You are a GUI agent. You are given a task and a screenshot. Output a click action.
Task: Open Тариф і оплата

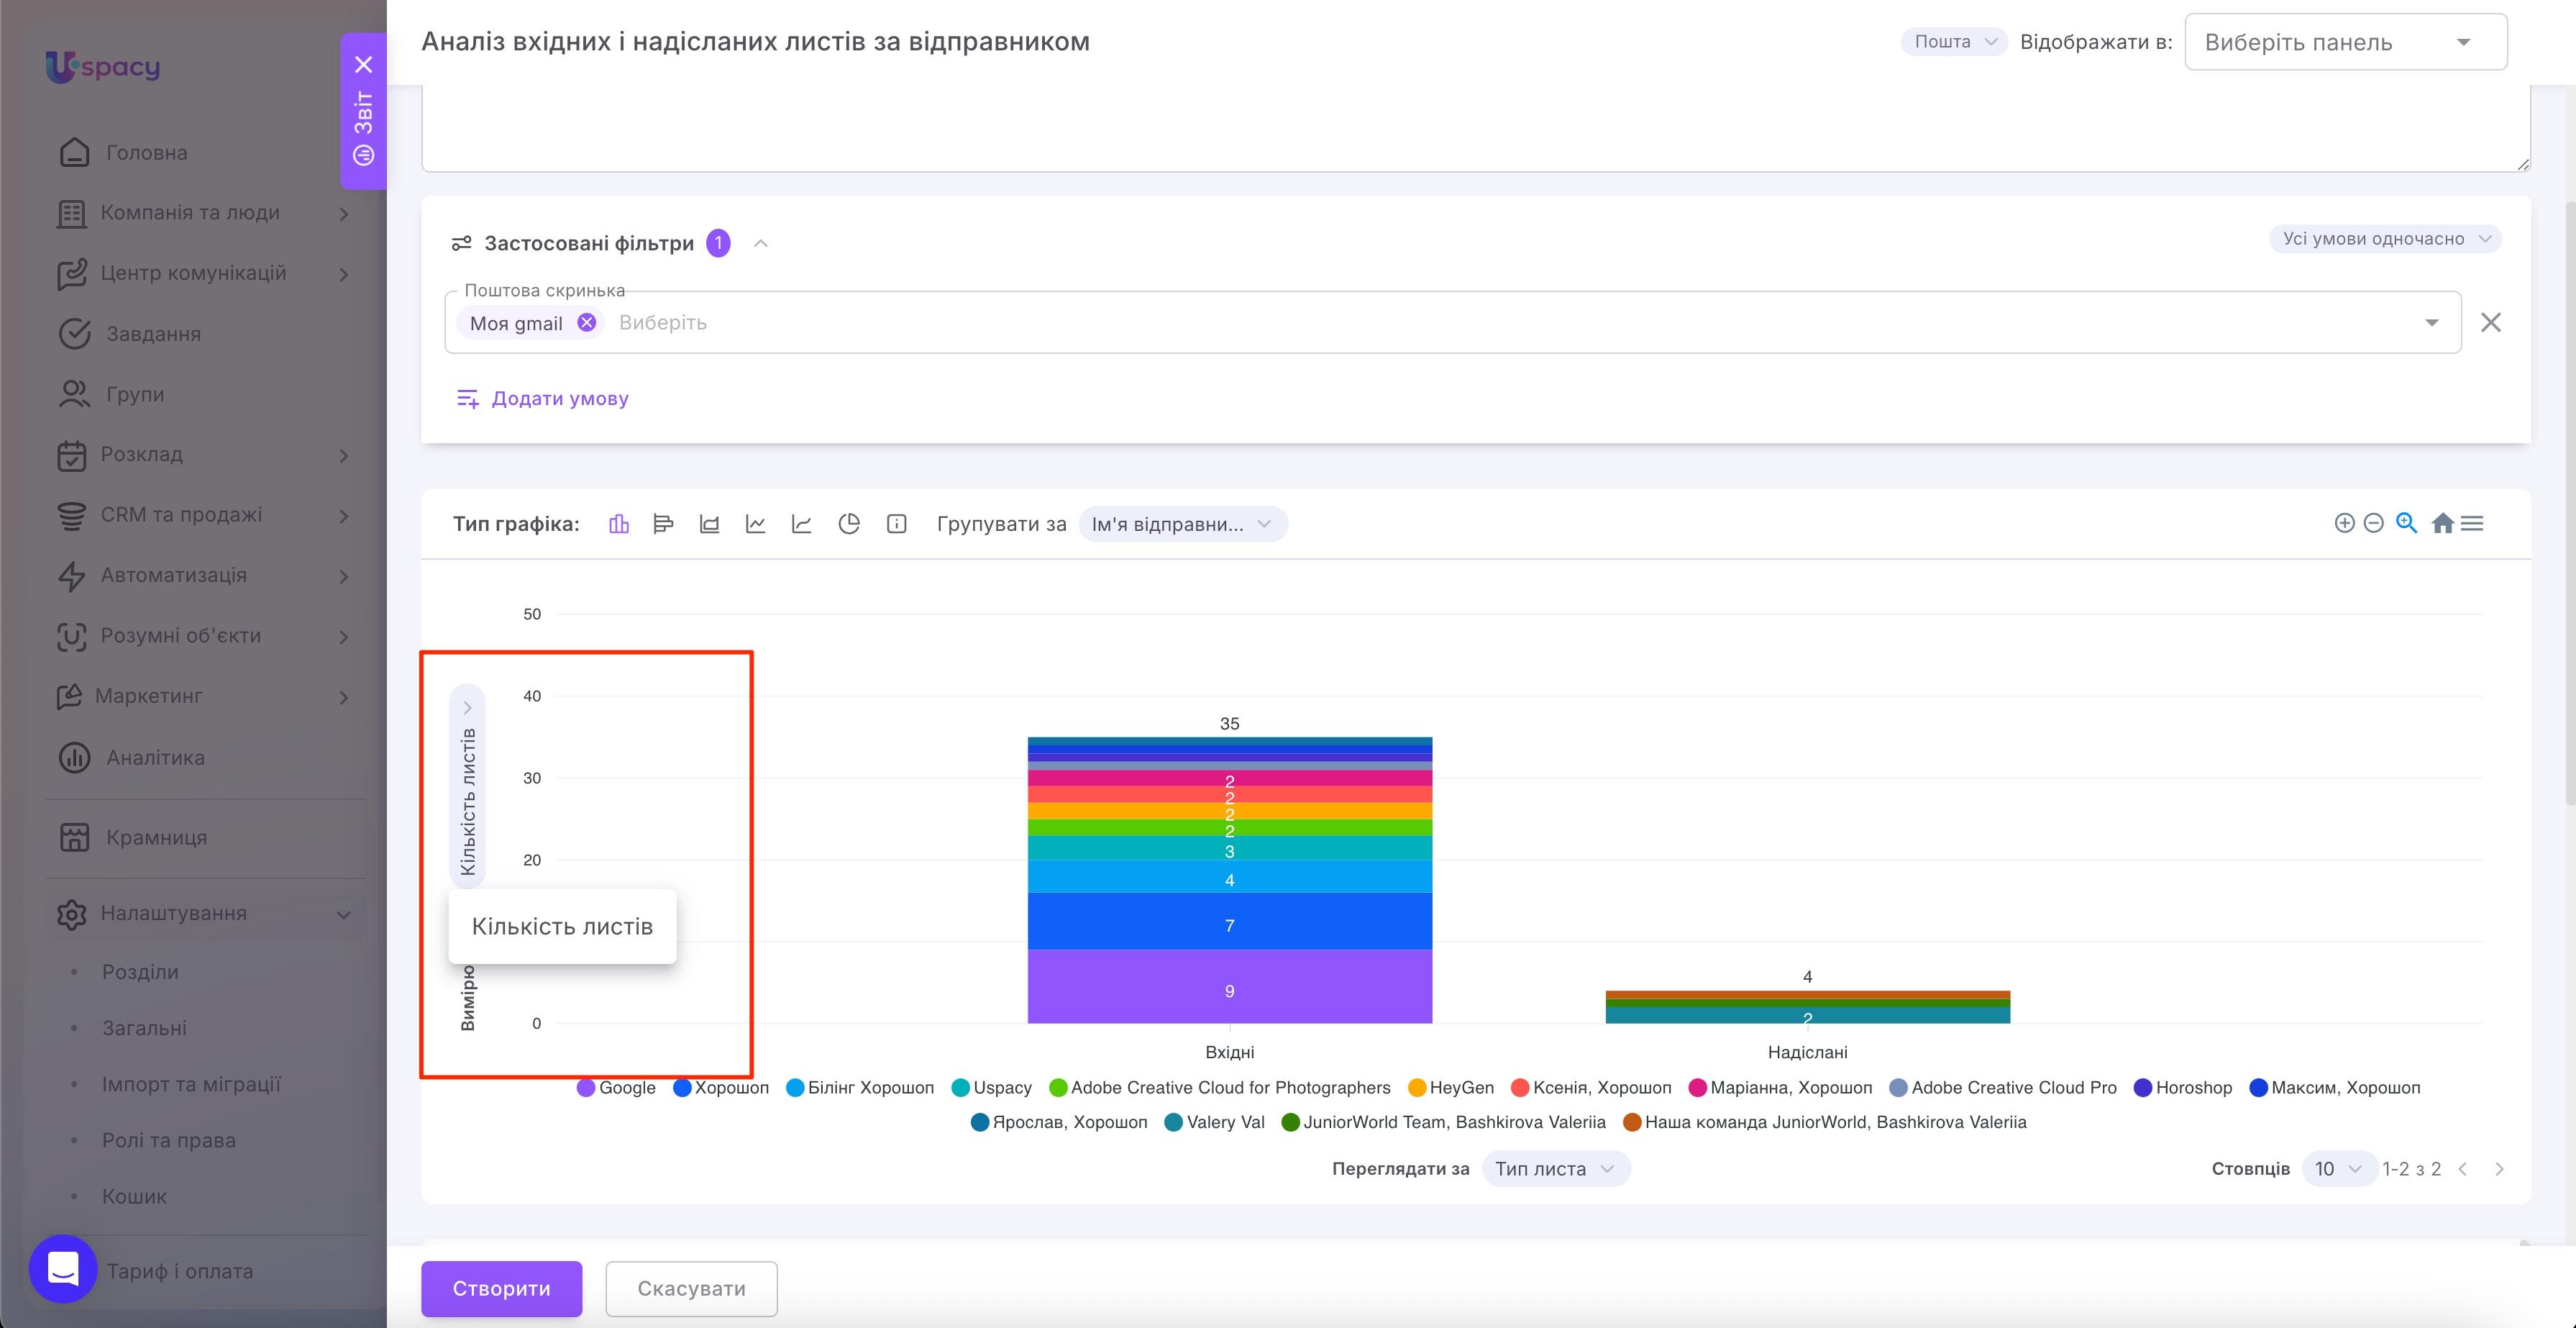tap(180, 1271)
